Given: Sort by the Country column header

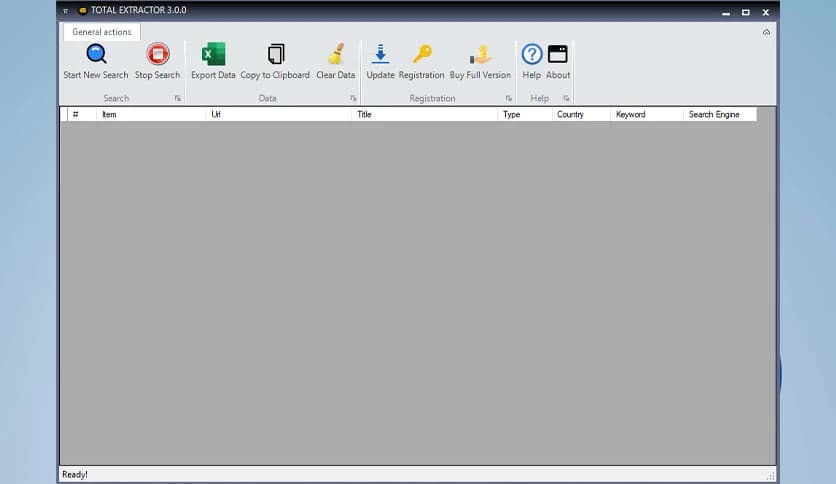Looking at the screenshot, I should (581, 114).
